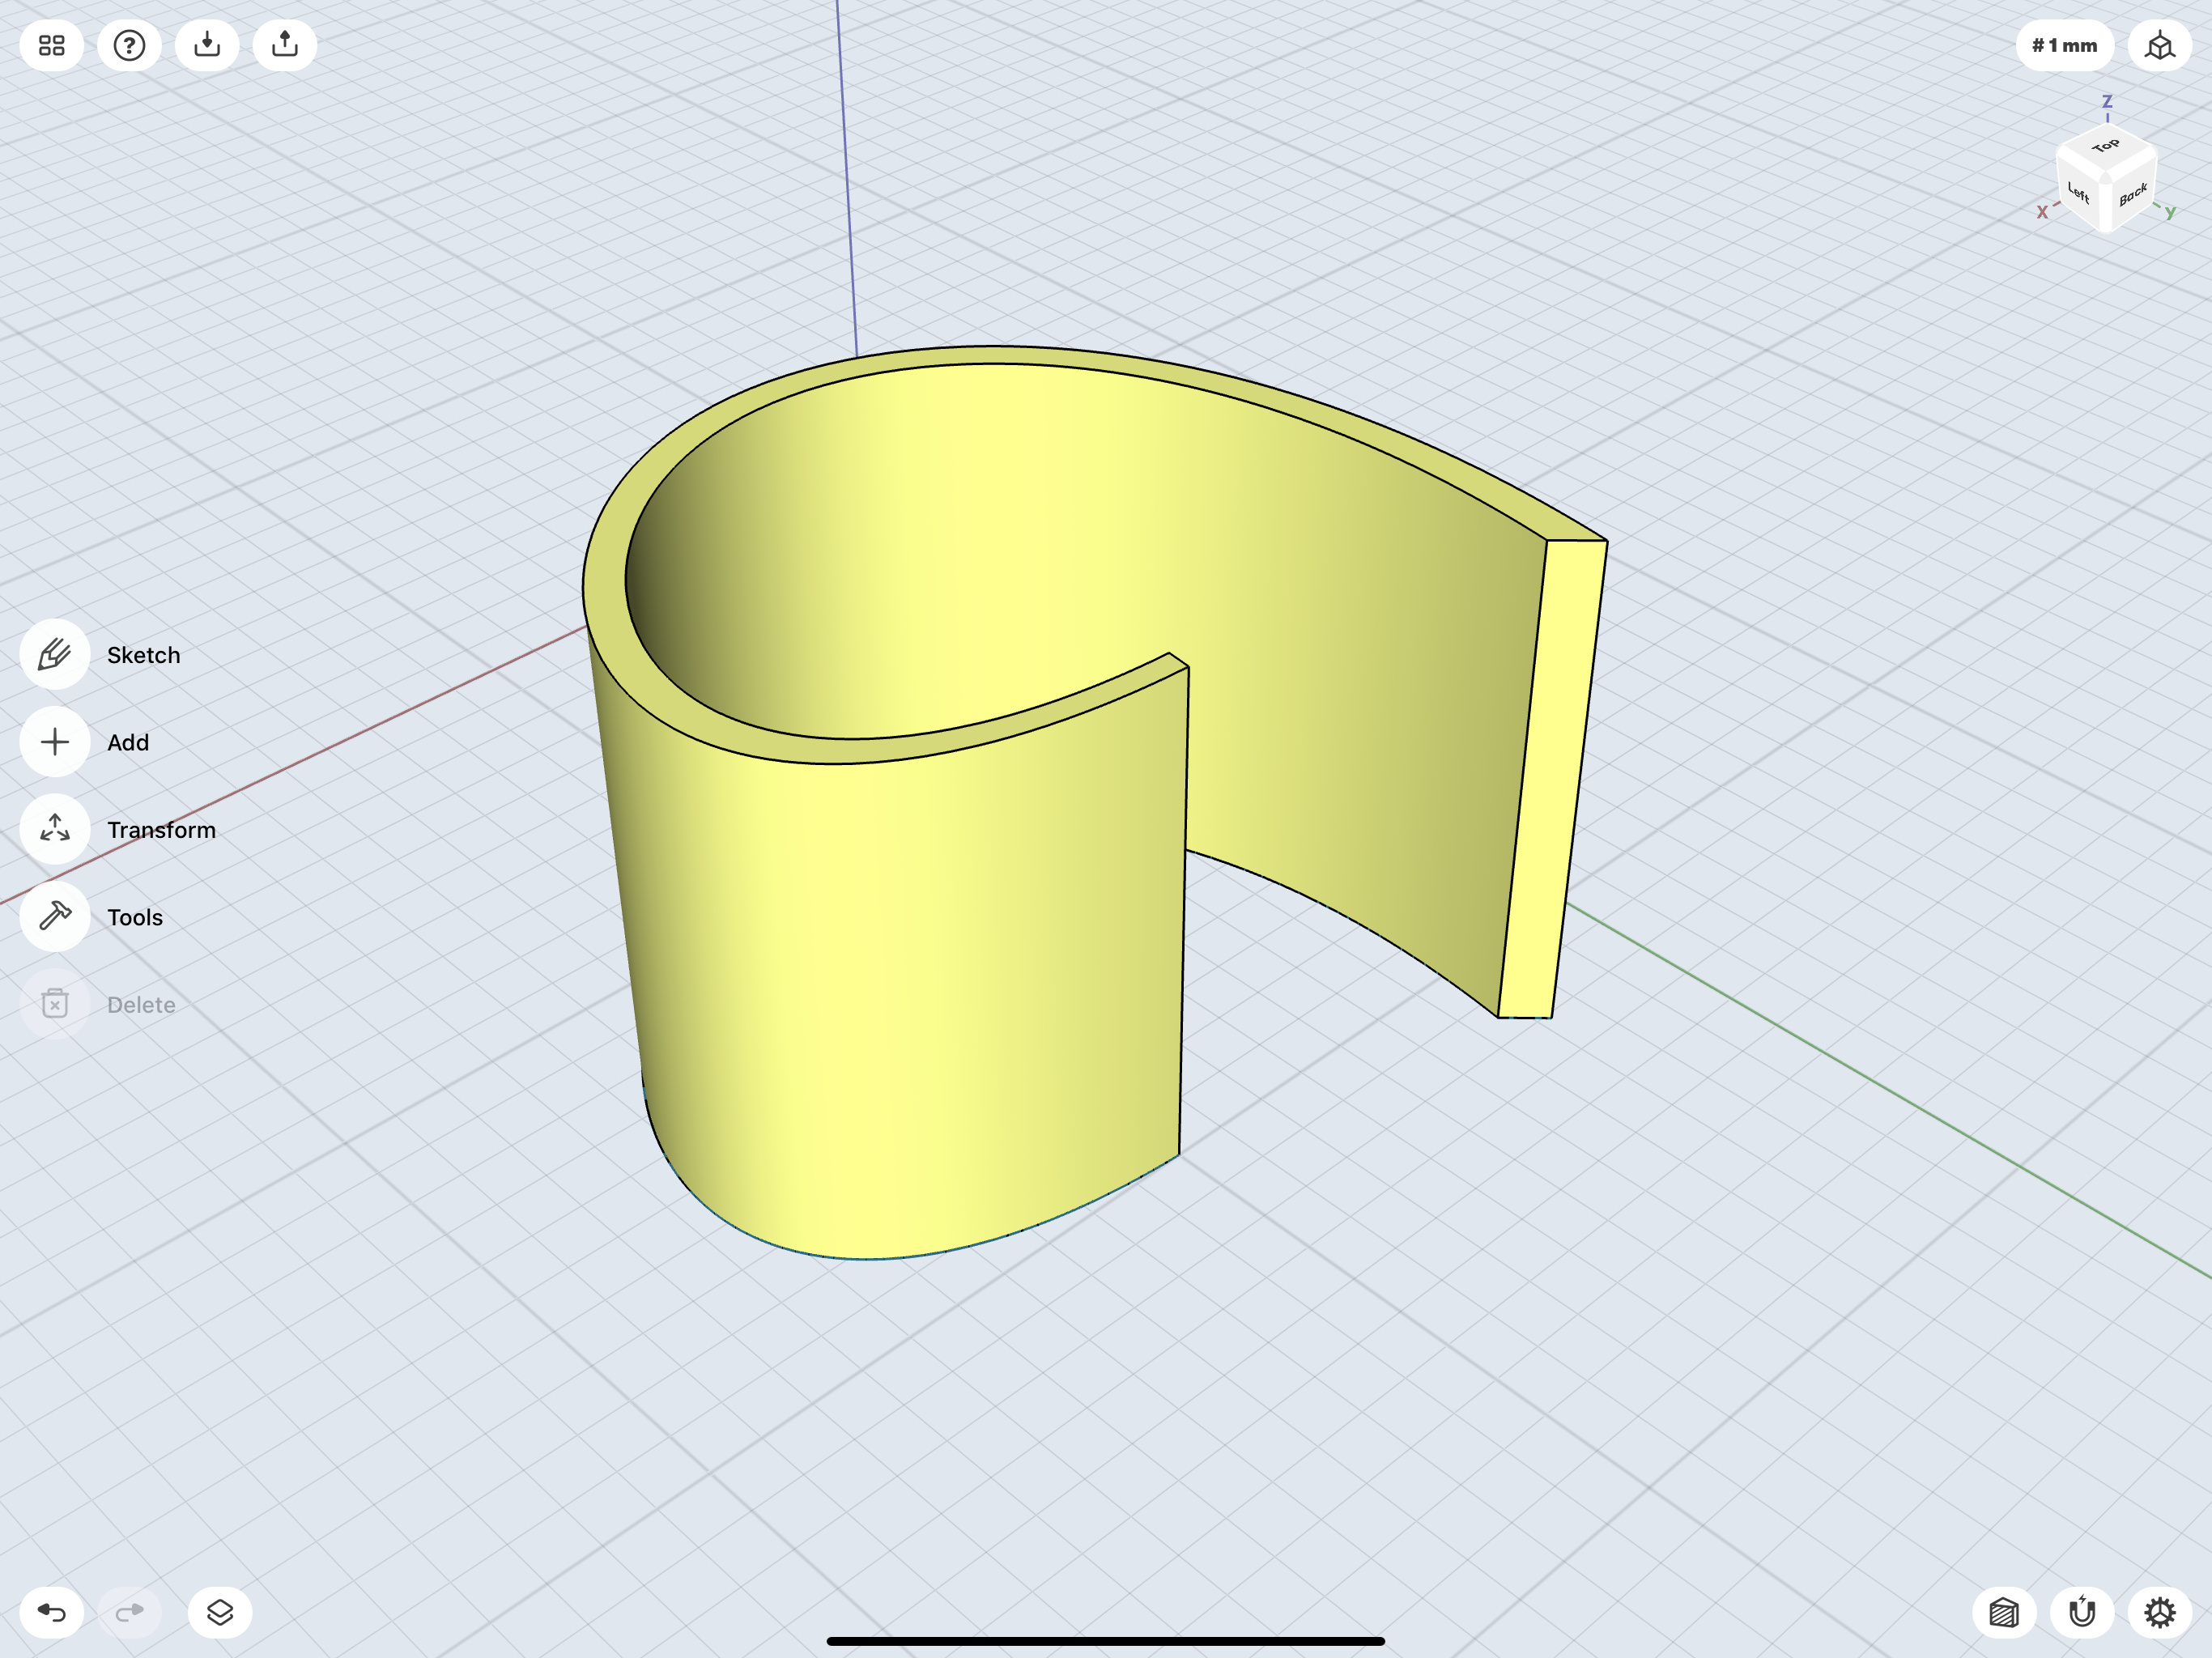The width and height of the screenshot is (2212, 1658).
Task: Open the items layers panel
Action: [x=220, y=1612]
